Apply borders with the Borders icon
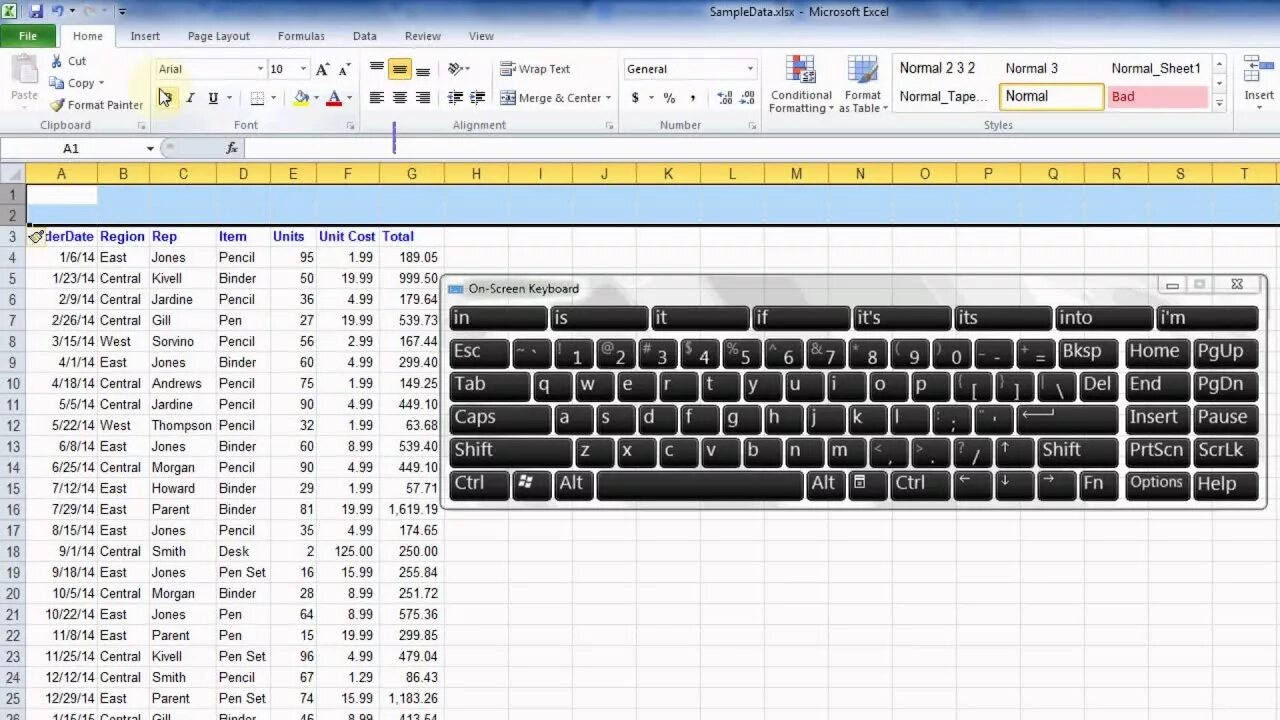This screenshot has height=720, width=1280. 257,98
